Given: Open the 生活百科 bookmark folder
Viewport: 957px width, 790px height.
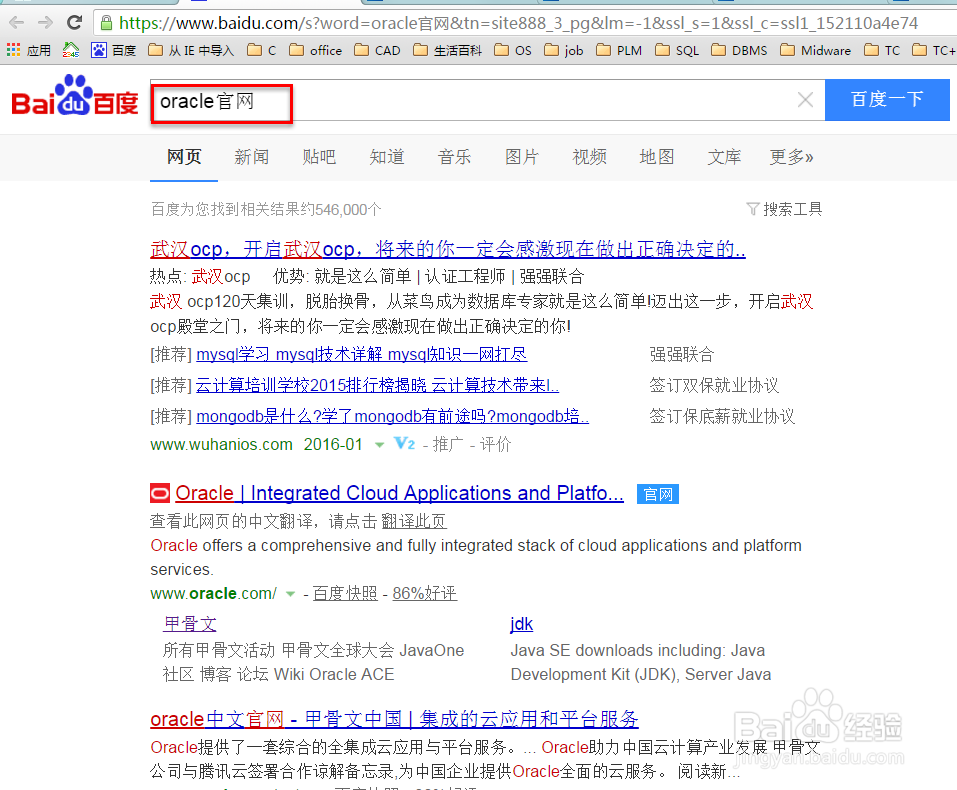Looking at the screenshot, I should pyautogui.click(x=447, y=50).
